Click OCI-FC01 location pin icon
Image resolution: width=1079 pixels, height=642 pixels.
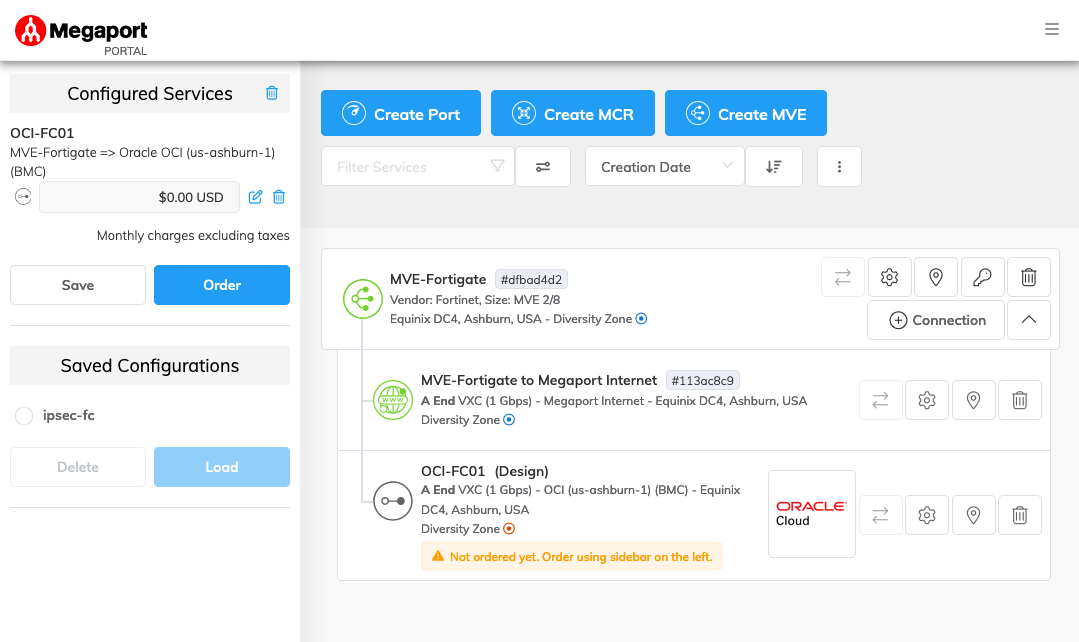tap(974, 515)
